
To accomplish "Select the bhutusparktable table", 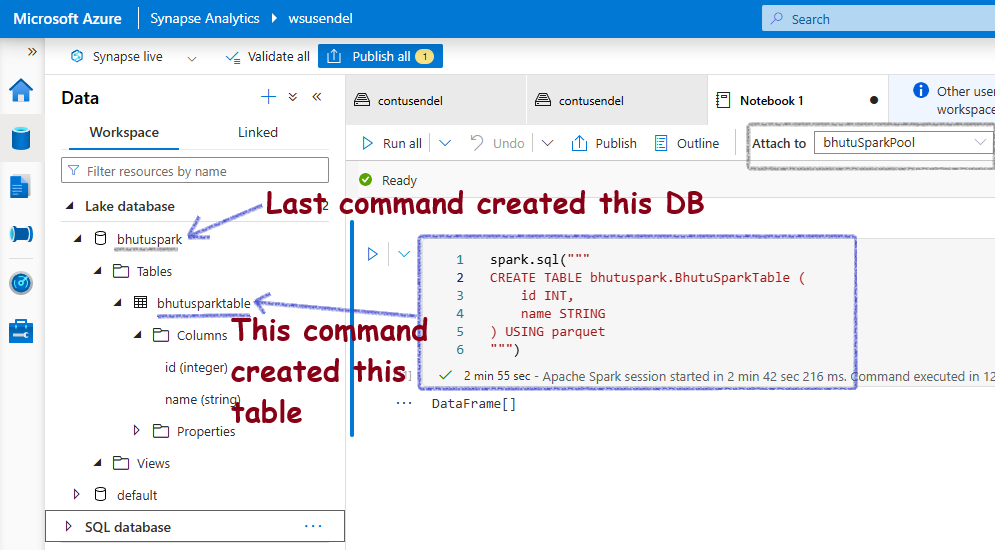I will pyautogui.click(x=204, y=303).
